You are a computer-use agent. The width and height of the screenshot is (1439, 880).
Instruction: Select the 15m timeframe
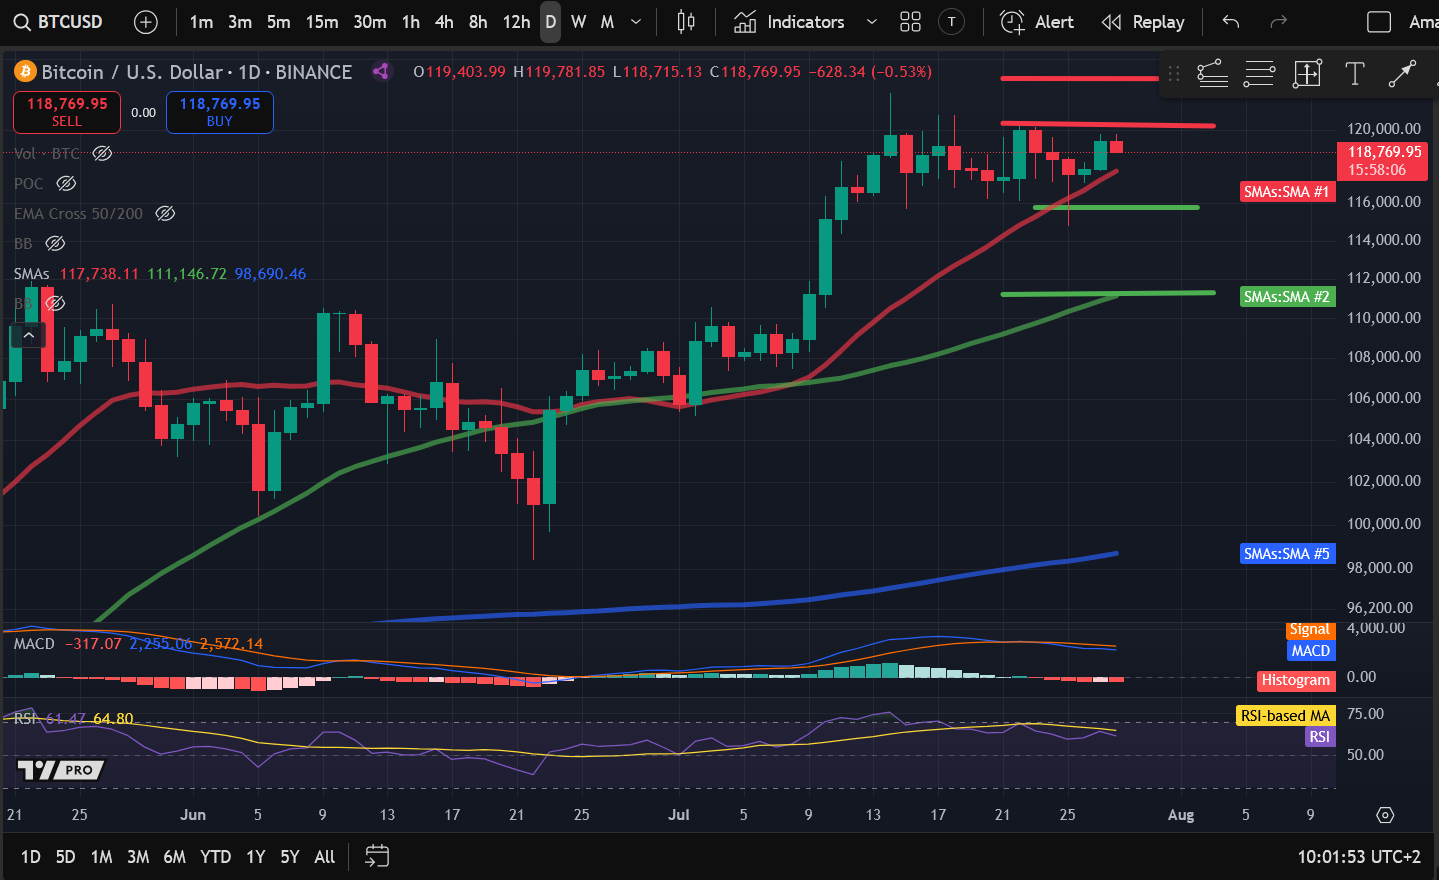[322, 22]
